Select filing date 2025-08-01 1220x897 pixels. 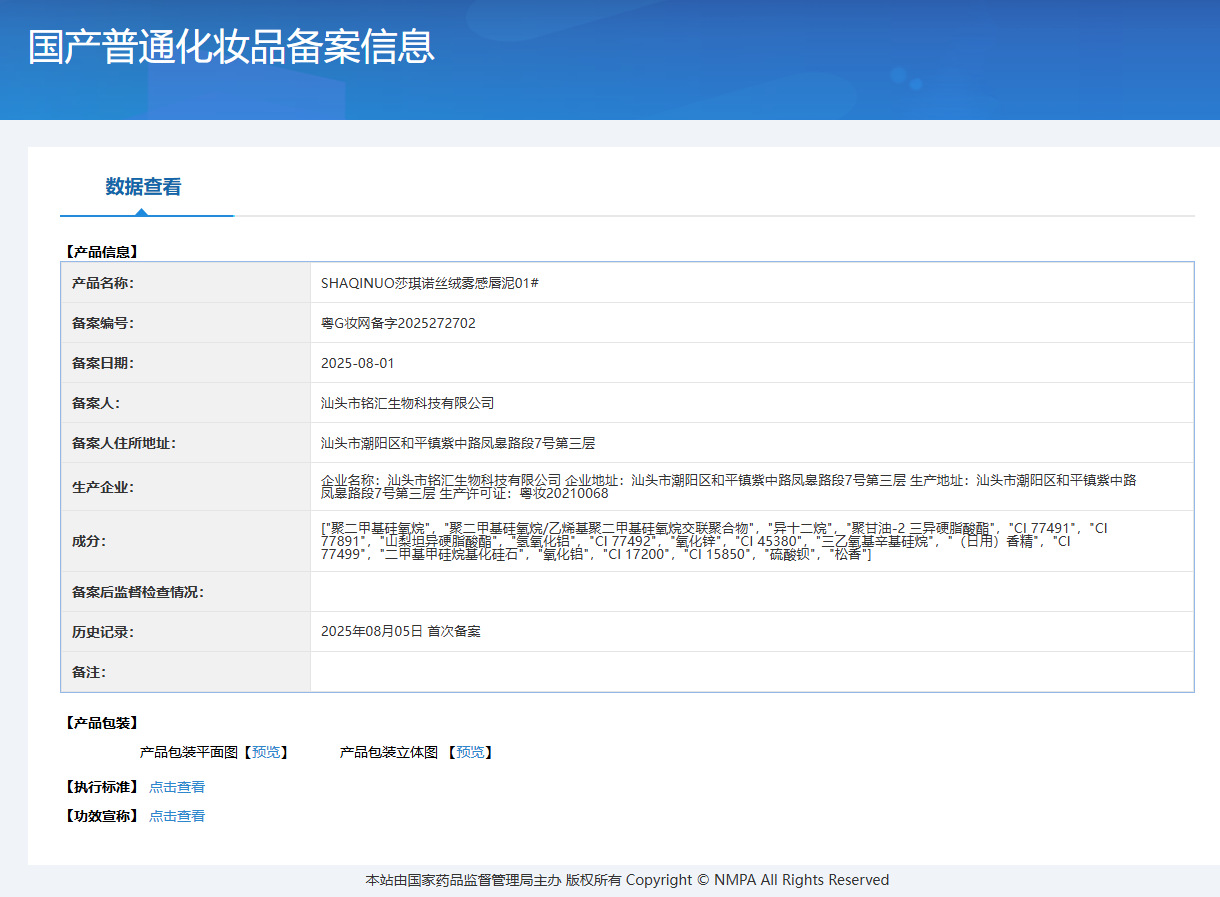pos(358,363)
